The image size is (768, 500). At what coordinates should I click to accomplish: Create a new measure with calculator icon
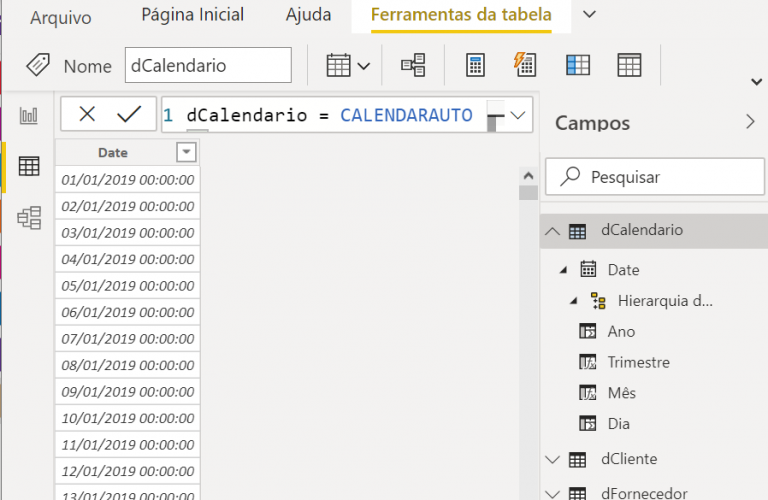click(x=476, y=66)
